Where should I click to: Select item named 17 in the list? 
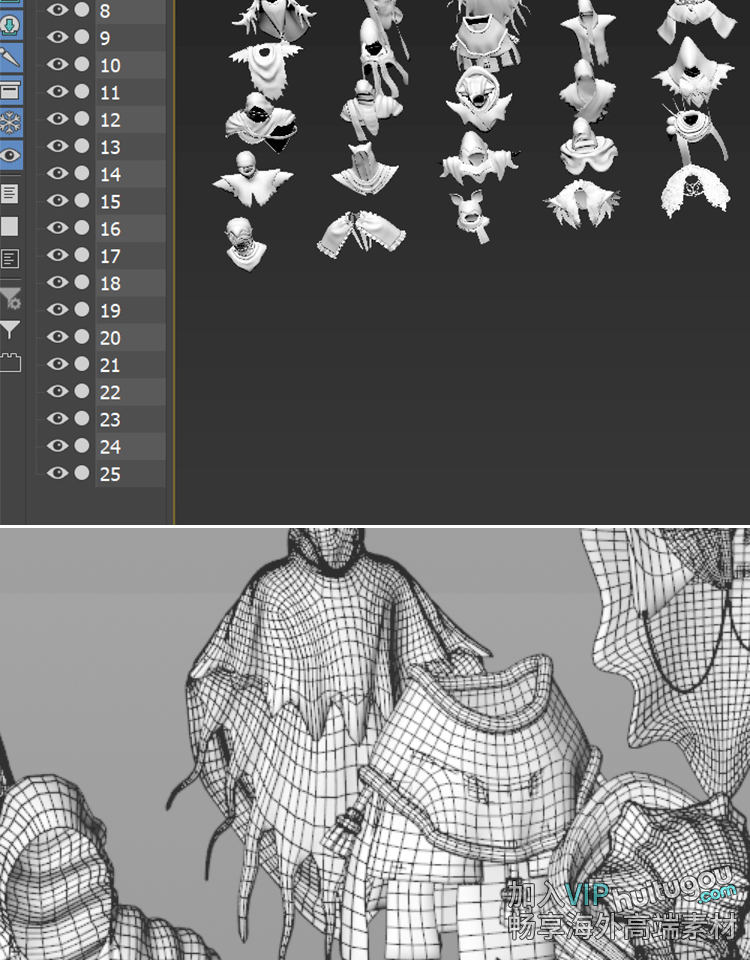click(x=130, y=256)
